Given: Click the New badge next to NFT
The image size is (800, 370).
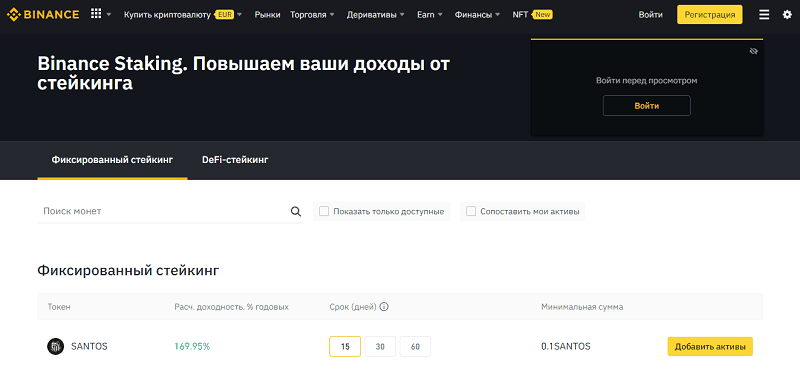Looking at the screenshot, I should 543,15.
